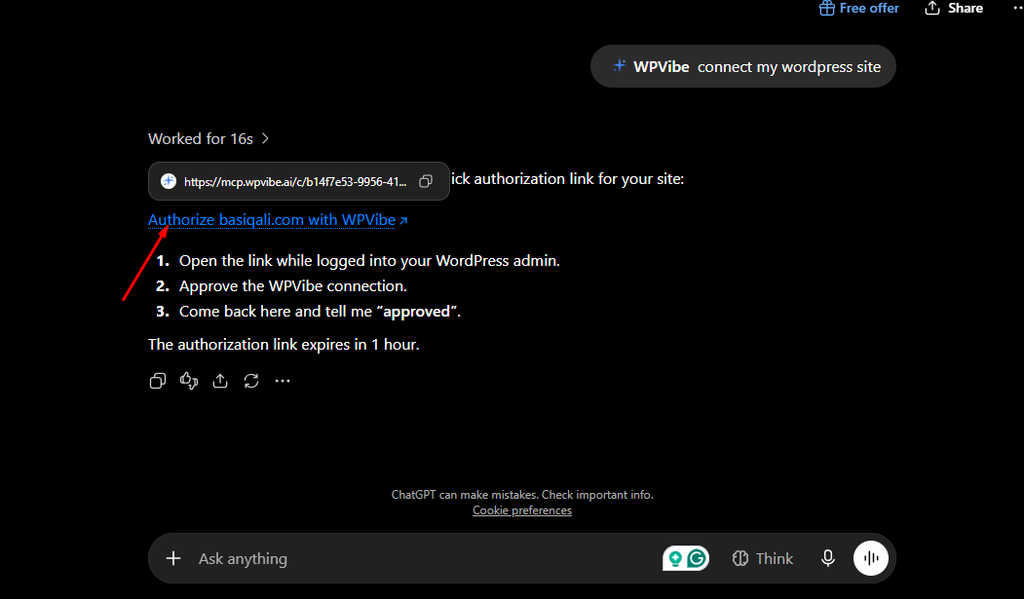Start voice mode with the white waveform button
The image size is (1024, 599).
[871, 559]
